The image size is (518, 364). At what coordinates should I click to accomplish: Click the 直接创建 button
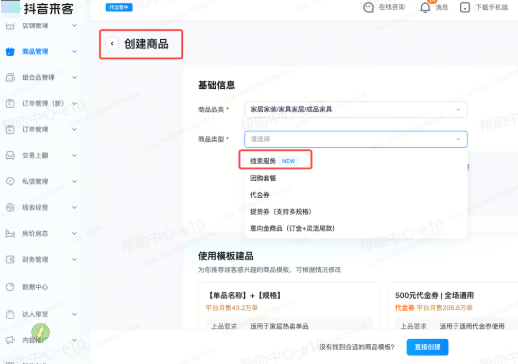(427, 347)
